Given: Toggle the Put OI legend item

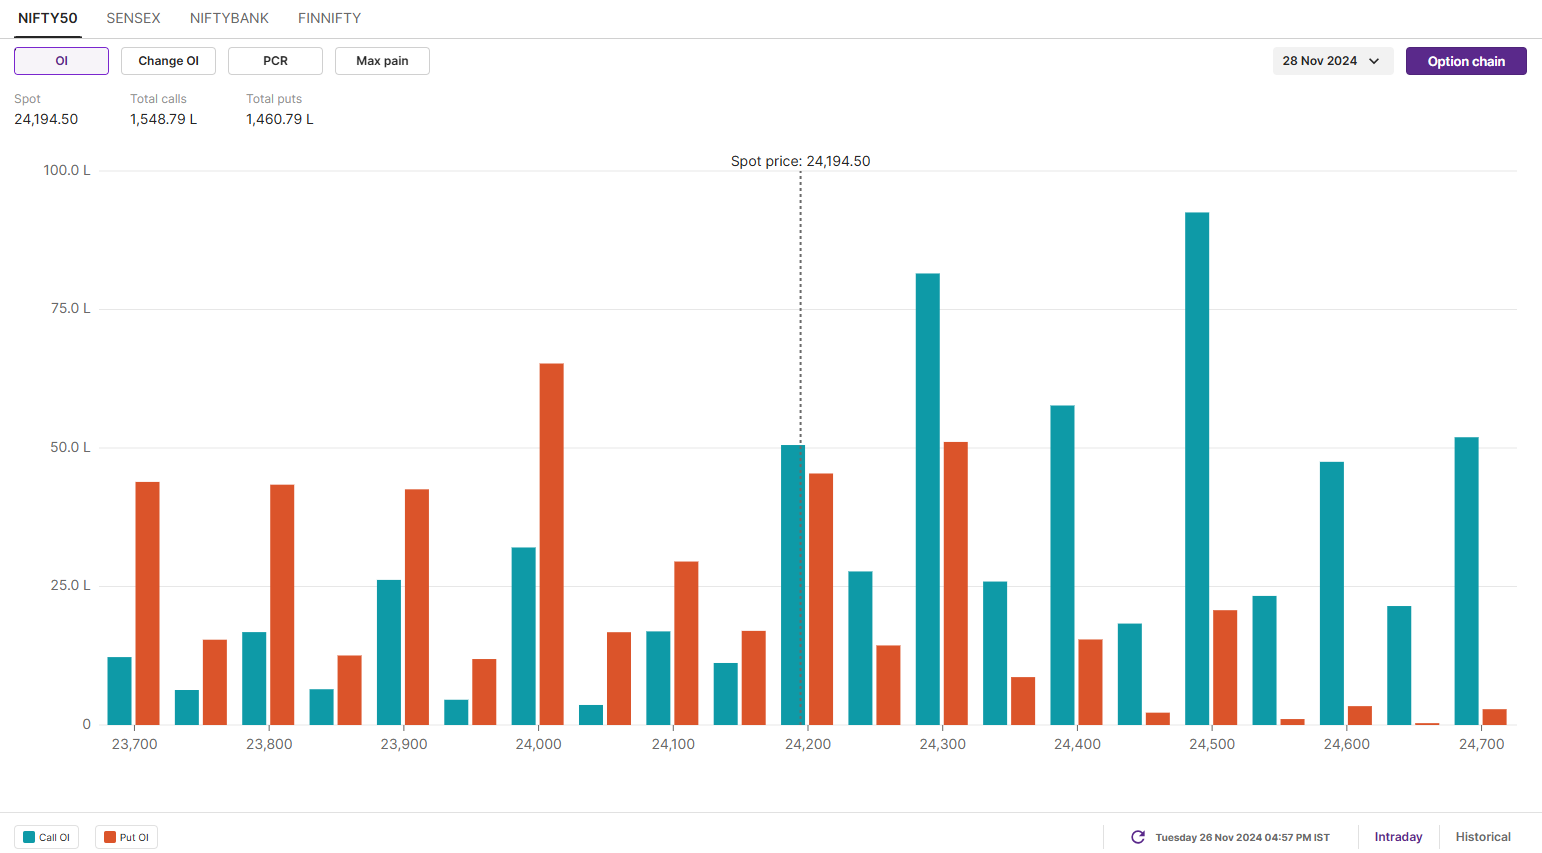Looking at the screenshot, I should (x=126, y=837).
